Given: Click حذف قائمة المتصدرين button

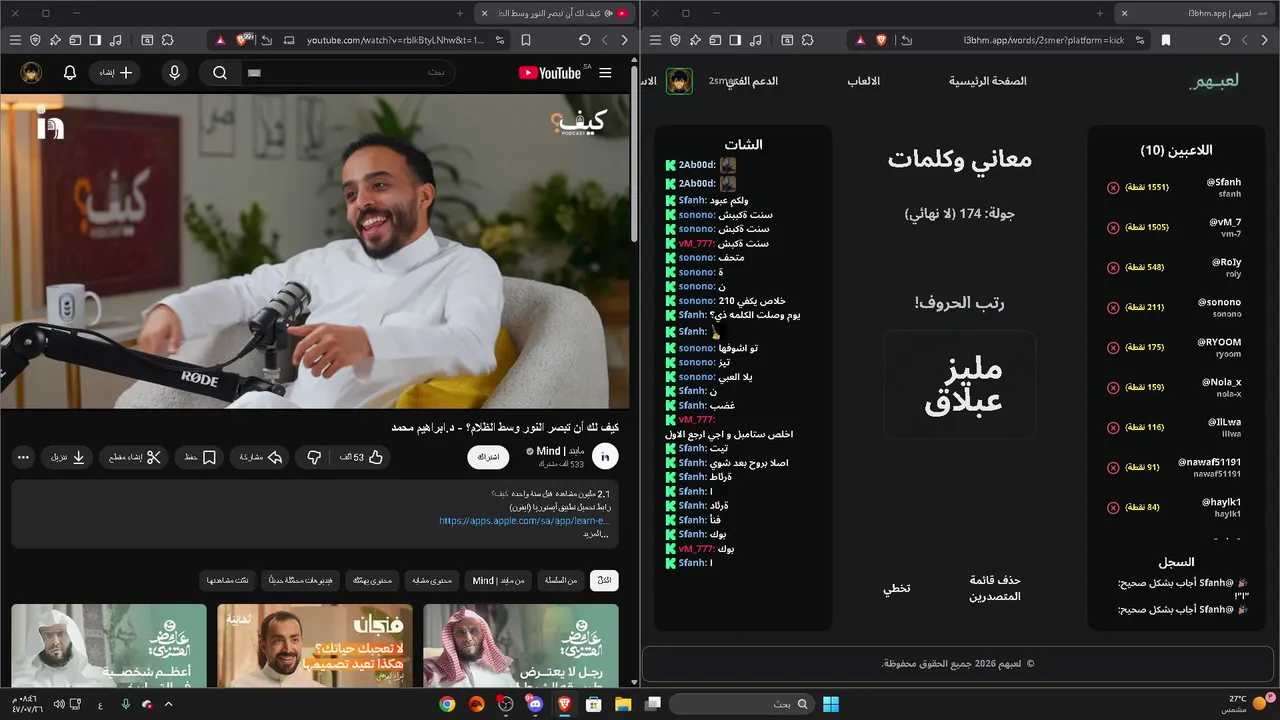Looking at the screenshot, I should [994, 588].
